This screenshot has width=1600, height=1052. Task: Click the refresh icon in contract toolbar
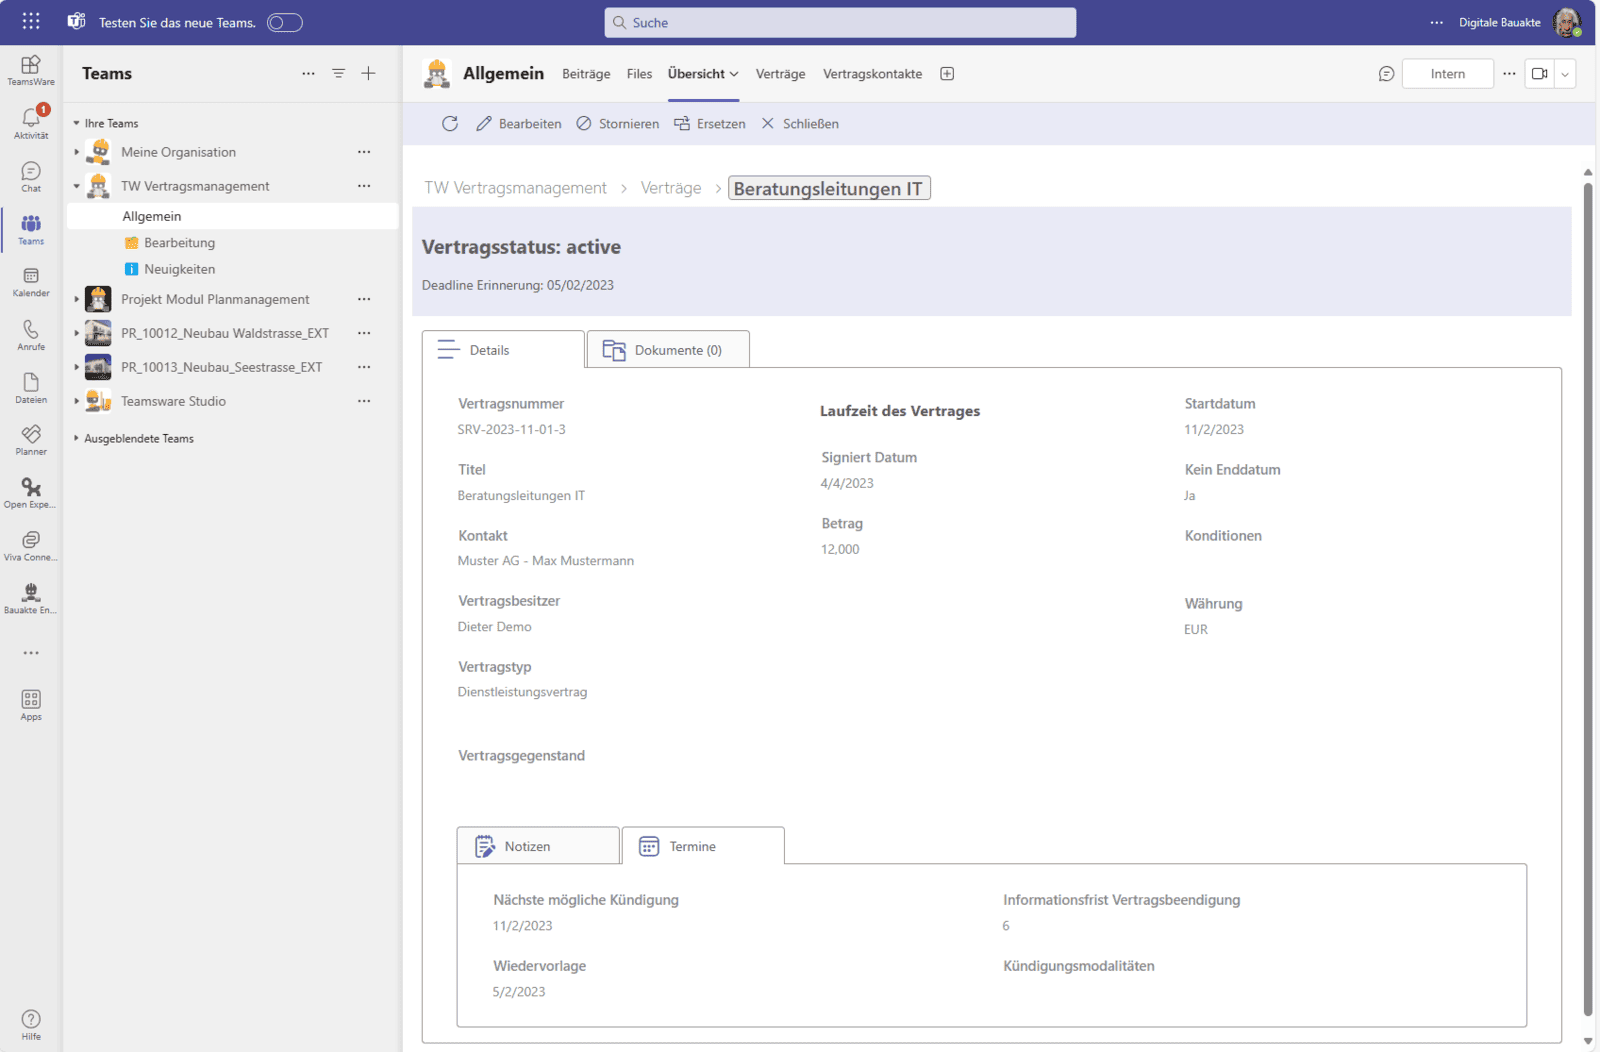coord(450,124)
